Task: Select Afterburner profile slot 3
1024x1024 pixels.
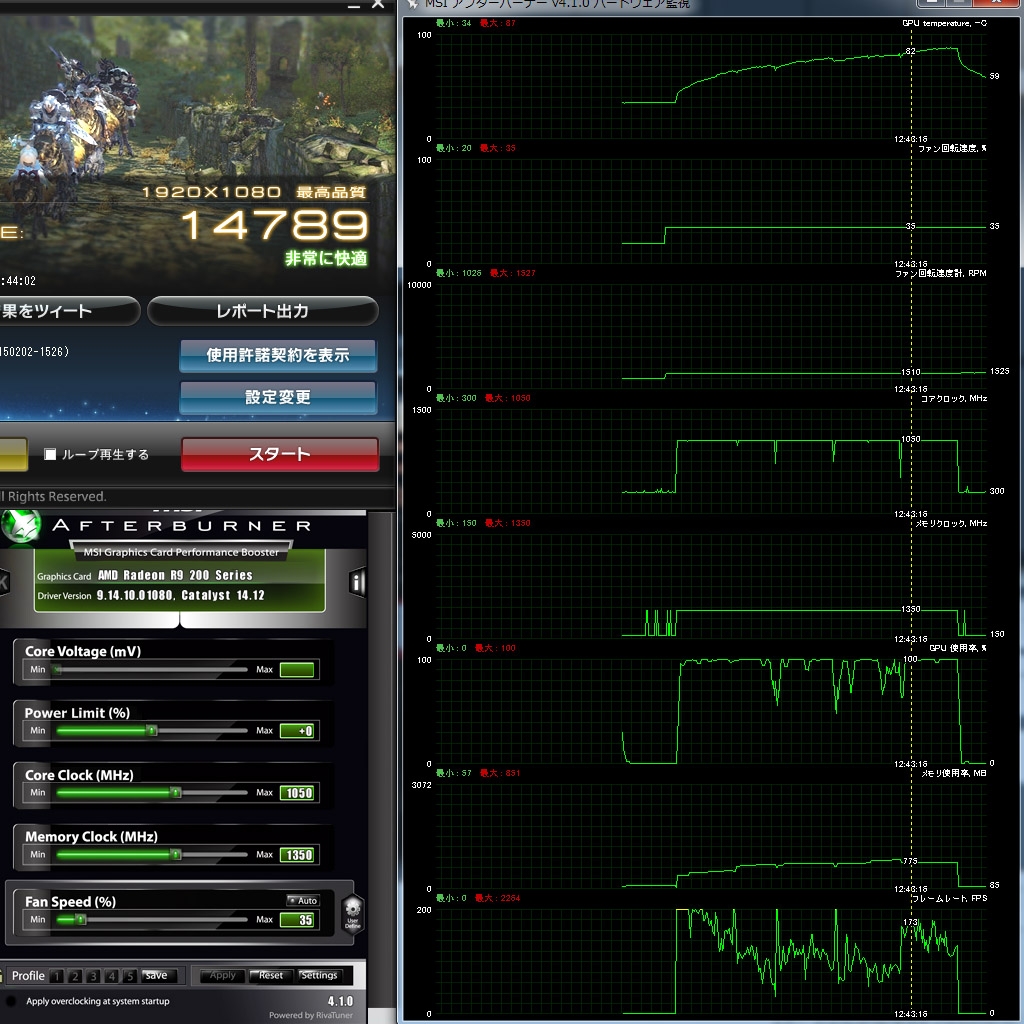Action: (93, 976)
